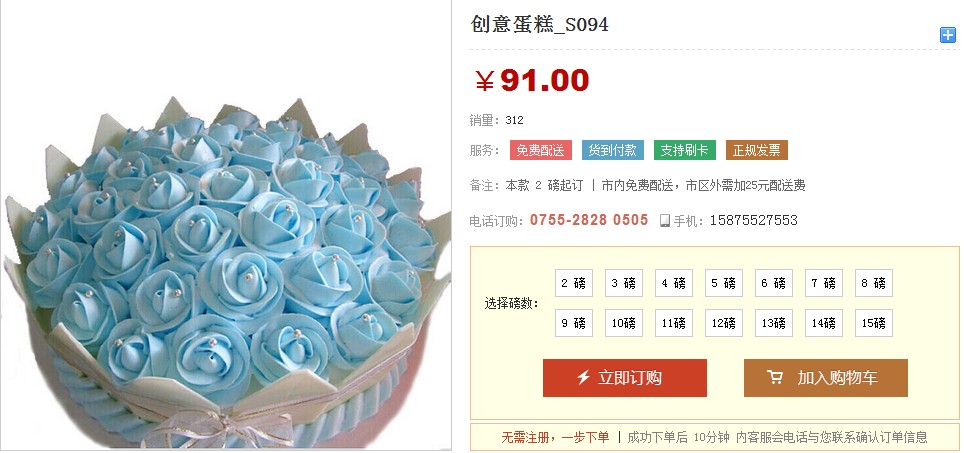Click the 货到付款 service tag

[x=612, y=151]
